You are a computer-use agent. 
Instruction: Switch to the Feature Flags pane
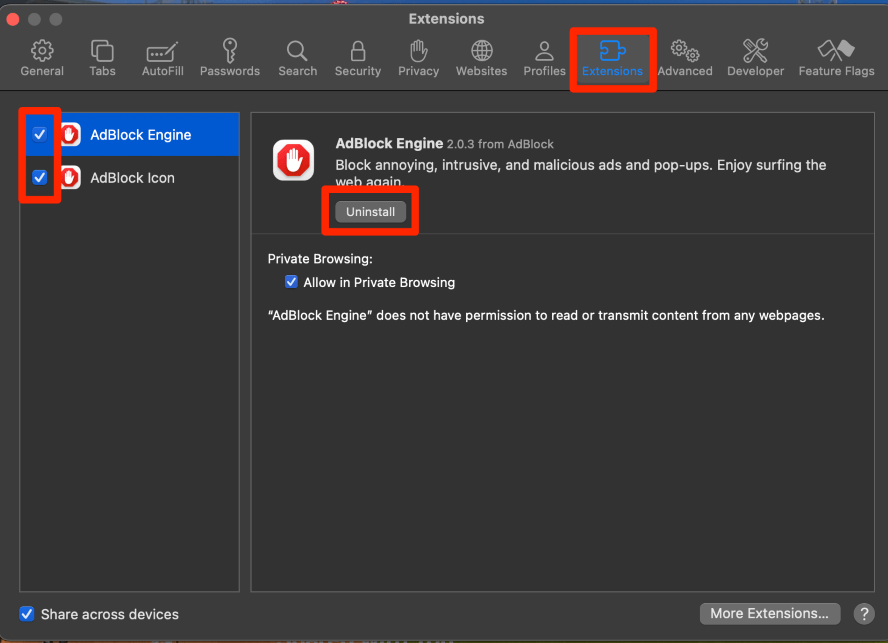pos(836,58)
